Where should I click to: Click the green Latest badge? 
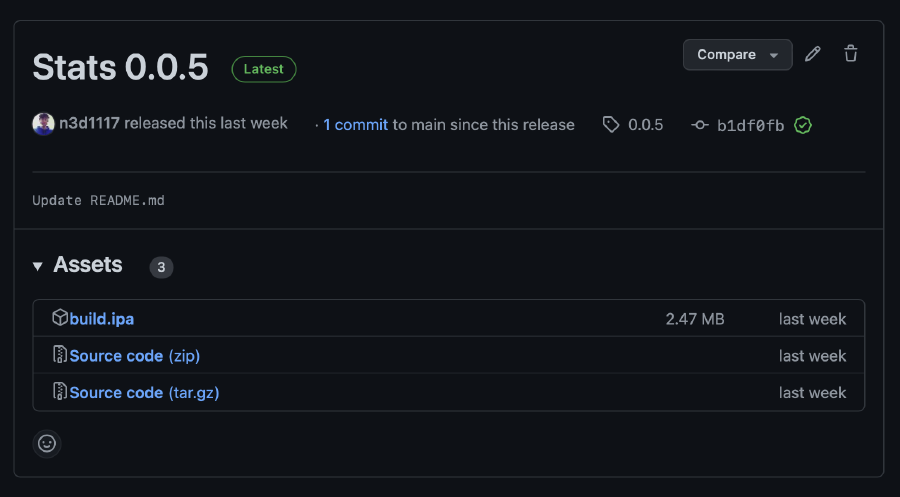click(x=264, y=69)
